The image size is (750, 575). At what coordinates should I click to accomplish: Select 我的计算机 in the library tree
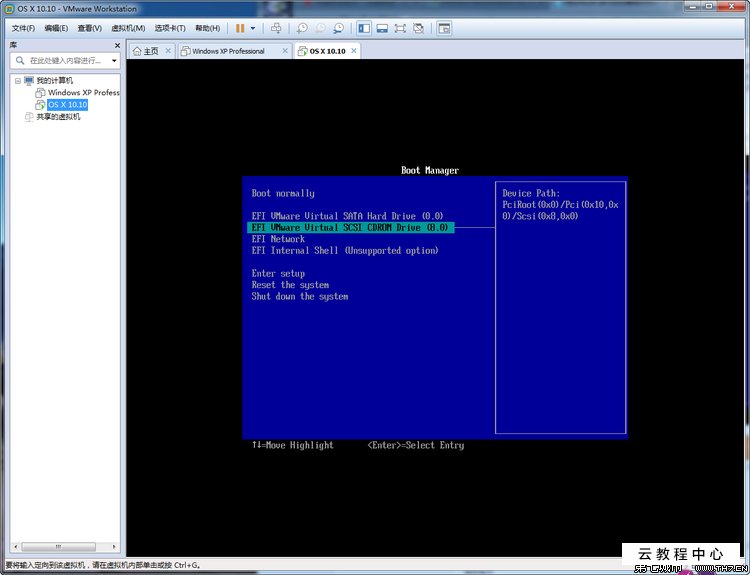click(55, 81)
